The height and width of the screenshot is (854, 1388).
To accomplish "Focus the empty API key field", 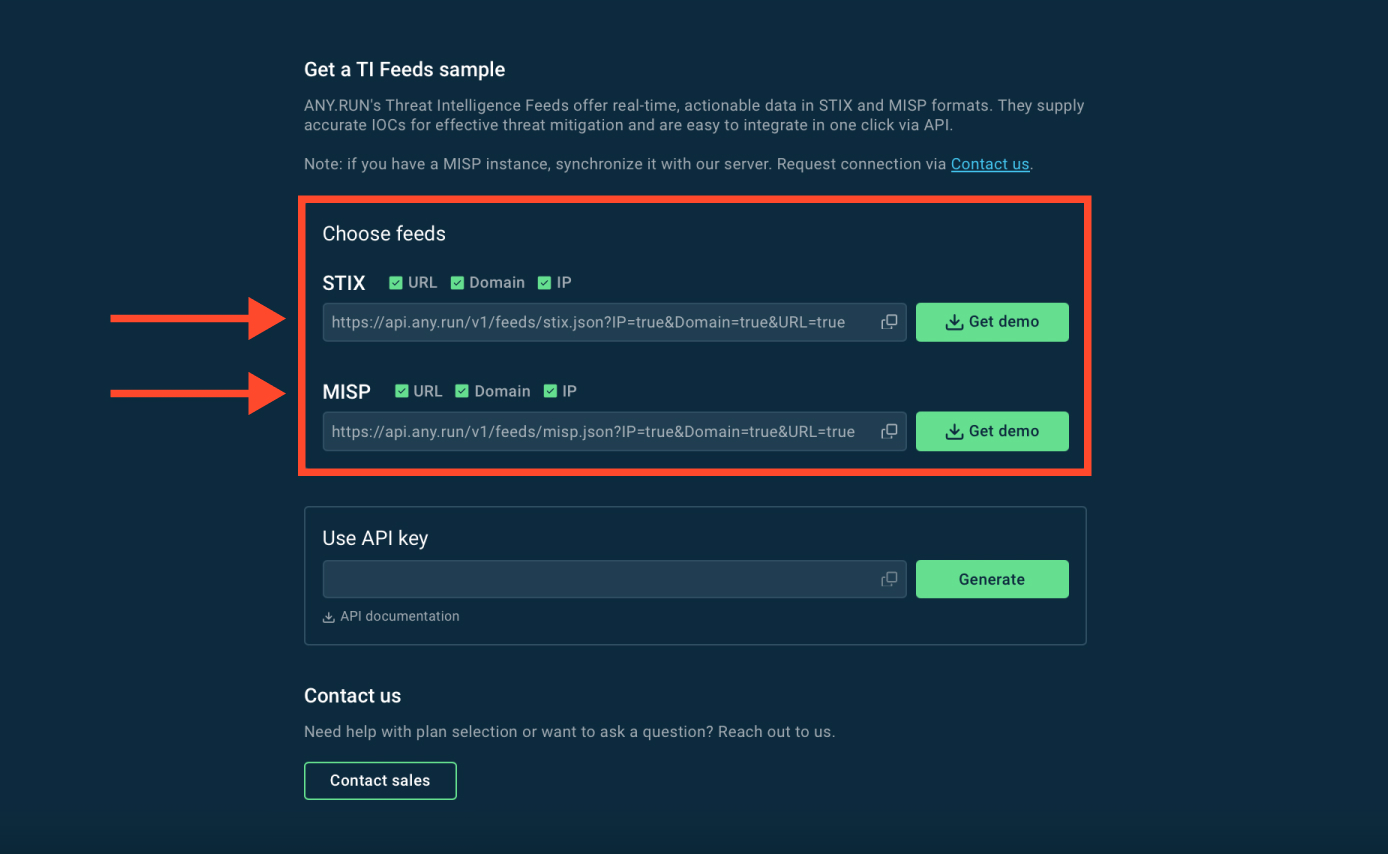I will click(595, 579).
